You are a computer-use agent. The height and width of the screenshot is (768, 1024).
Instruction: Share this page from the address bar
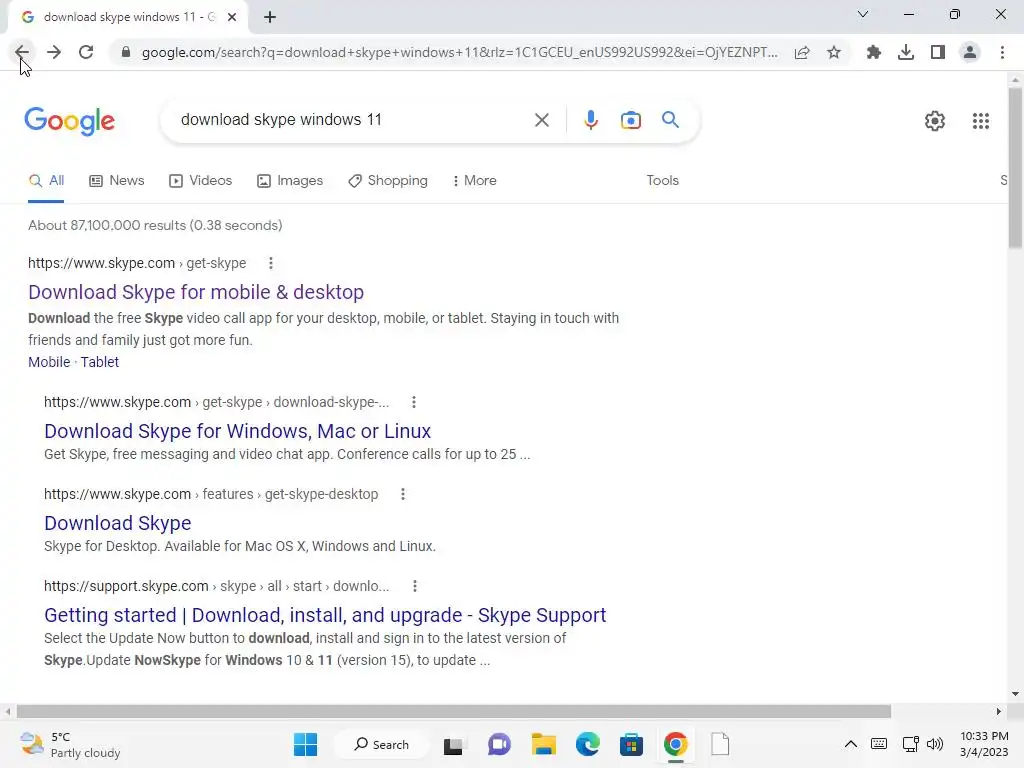(x=802, y=52)
